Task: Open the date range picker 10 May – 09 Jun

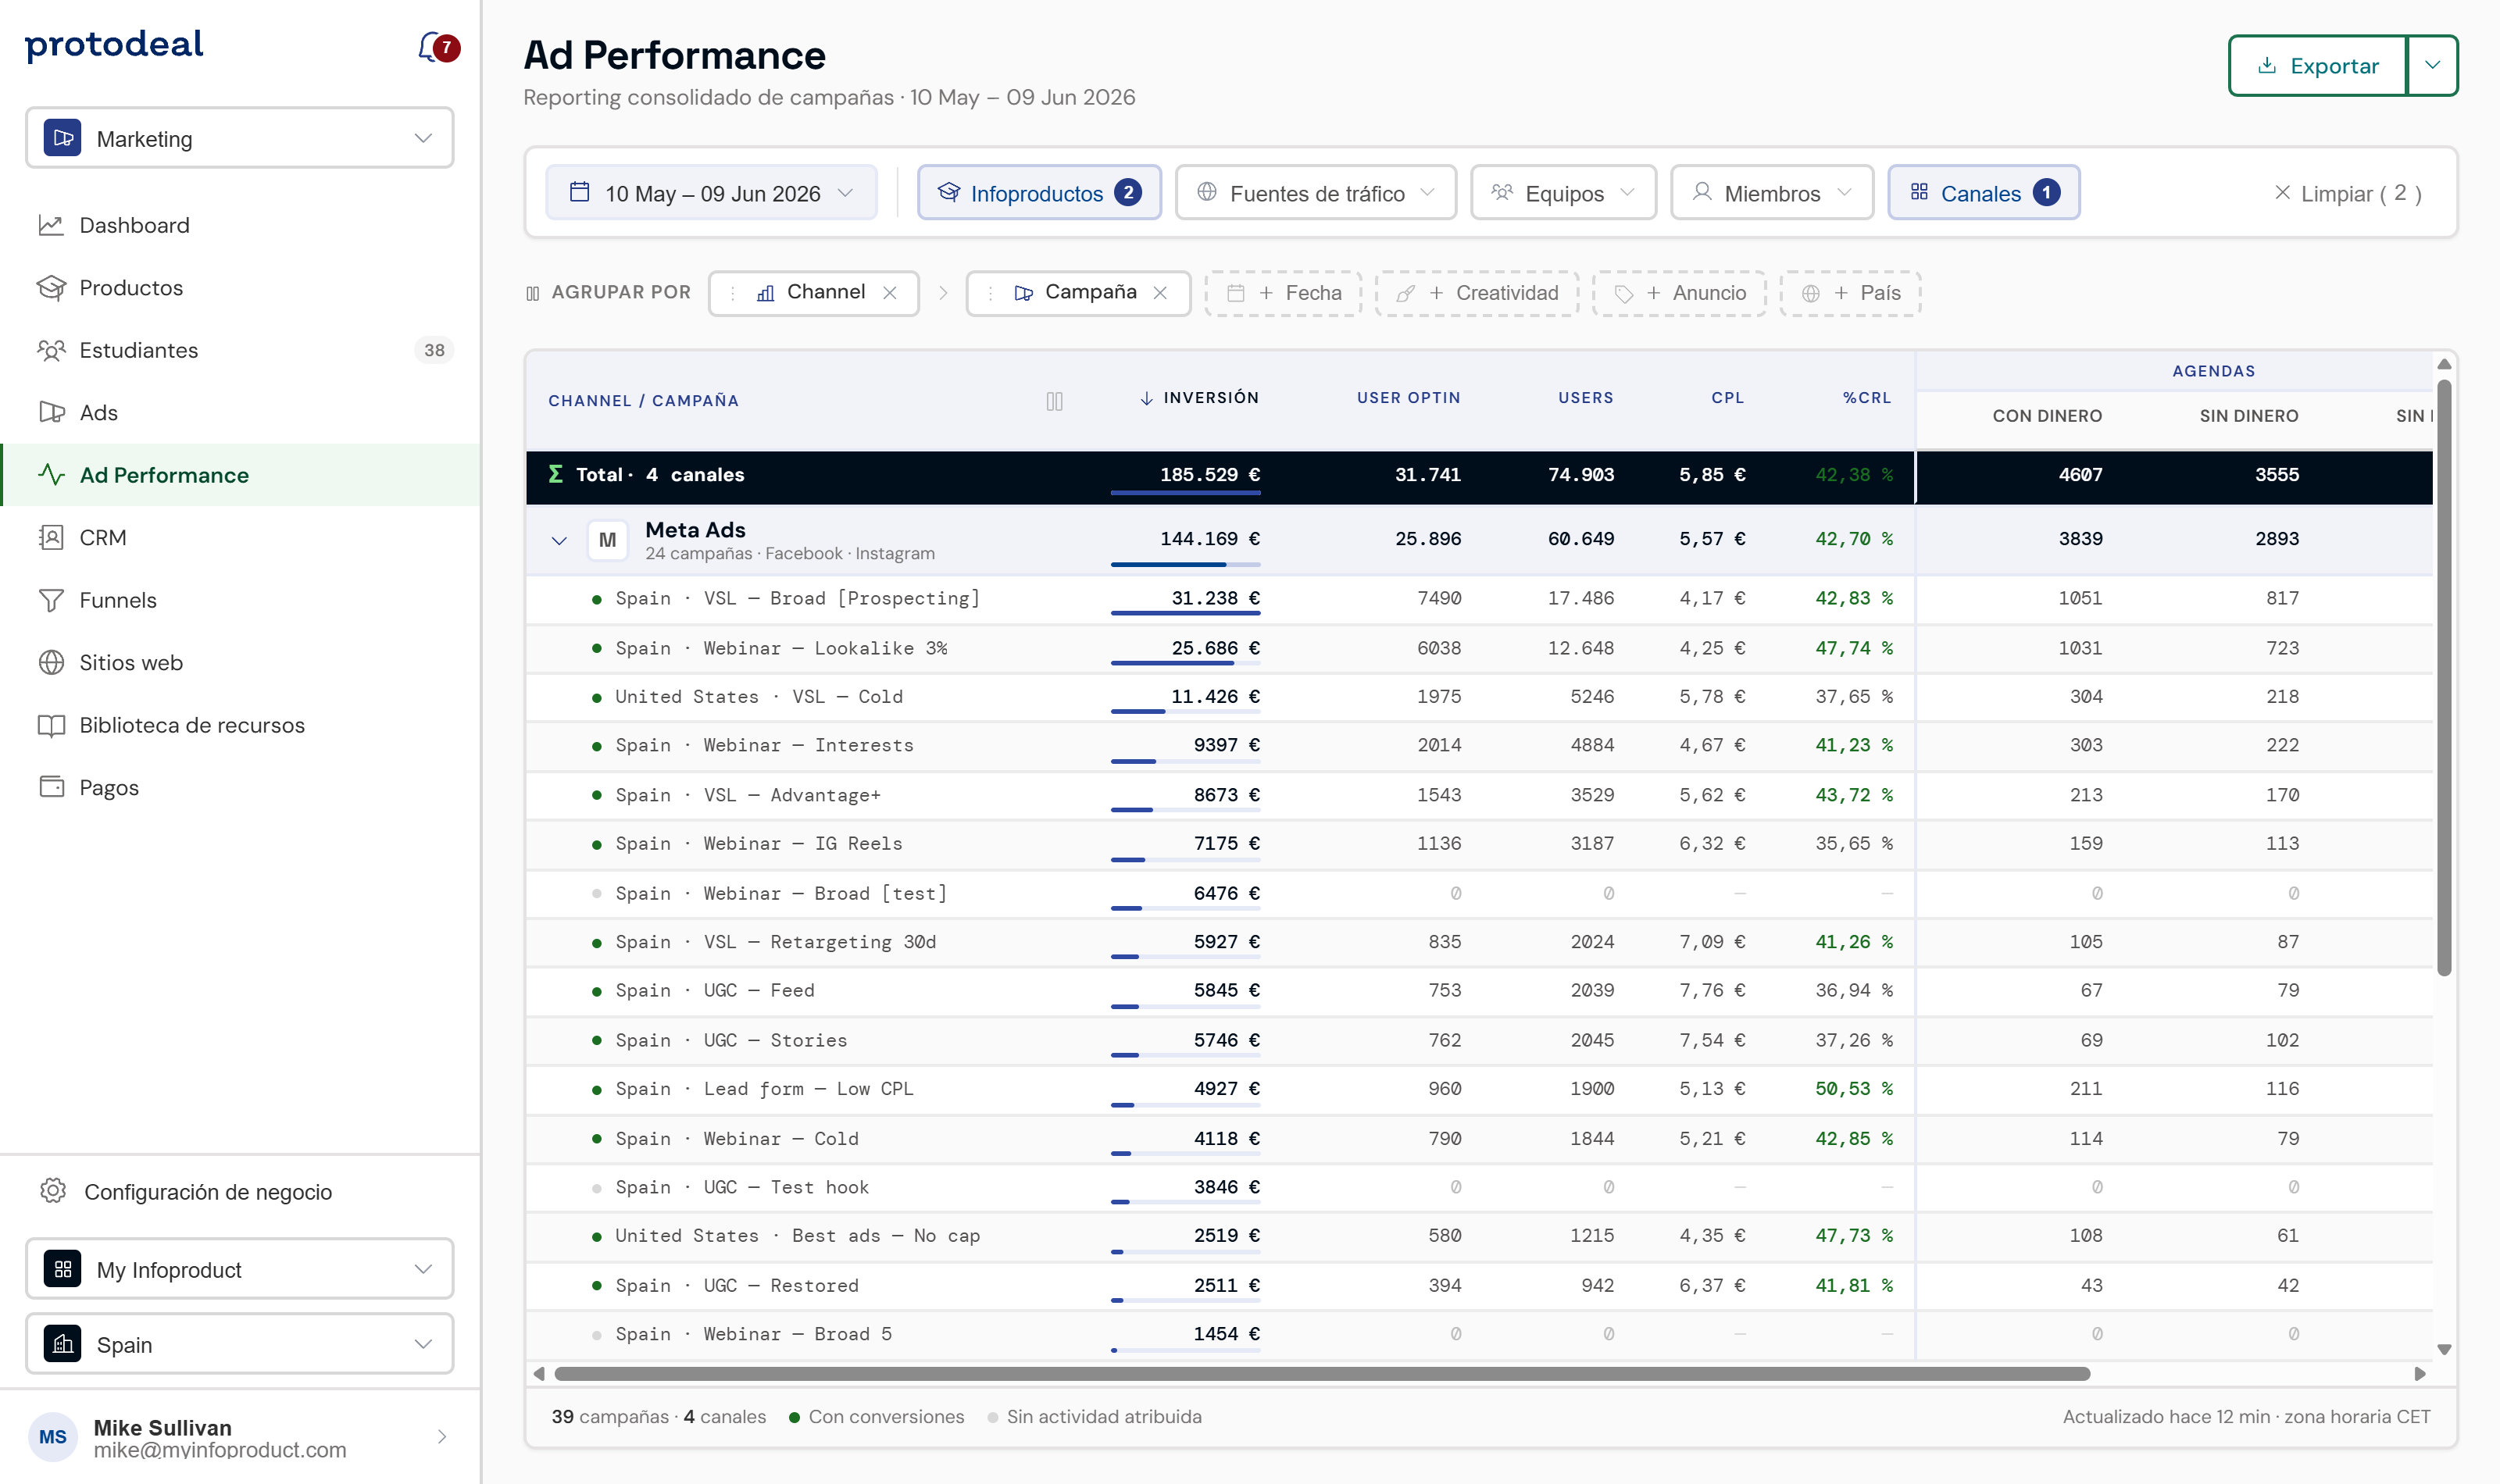Action: (x=712, y=193)
